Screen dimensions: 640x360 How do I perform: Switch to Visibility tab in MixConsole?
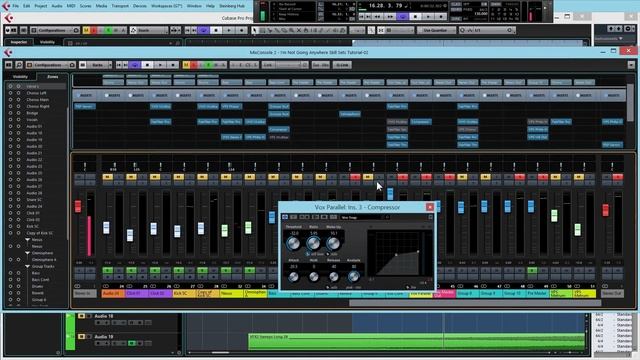pyautogui.click(x=20, y=77)
